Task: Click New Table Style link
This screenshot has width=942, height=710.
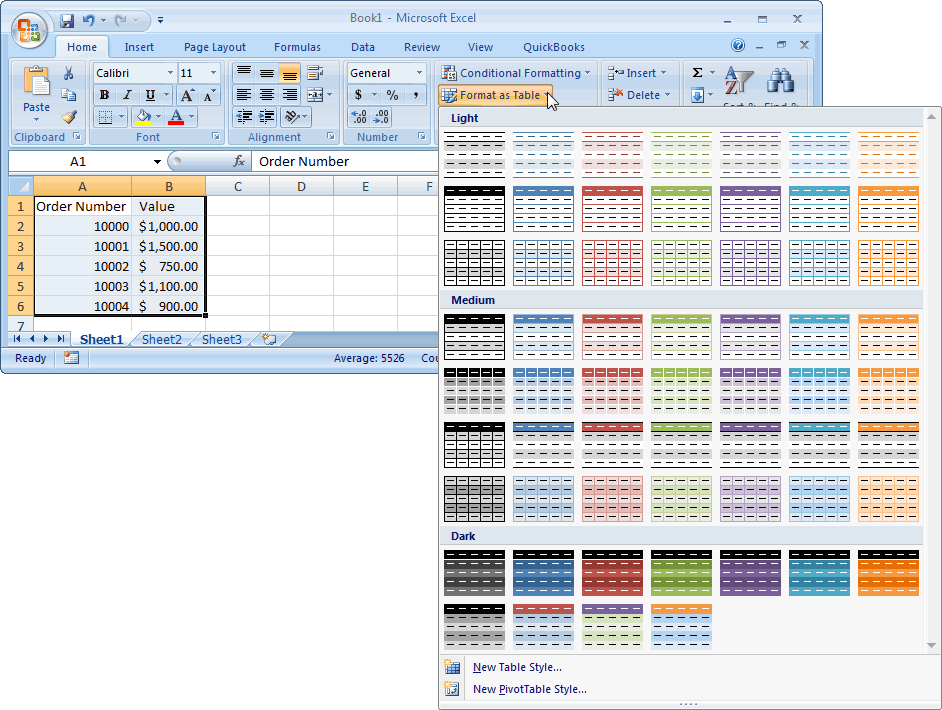Action: tap(517, 667)
